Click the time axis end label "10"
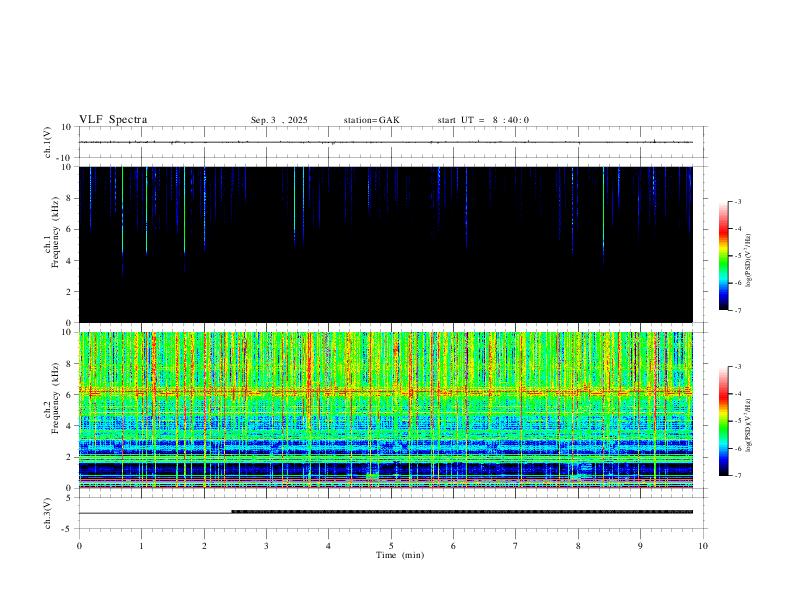This screenshot has width=792, height=612. 703,546
